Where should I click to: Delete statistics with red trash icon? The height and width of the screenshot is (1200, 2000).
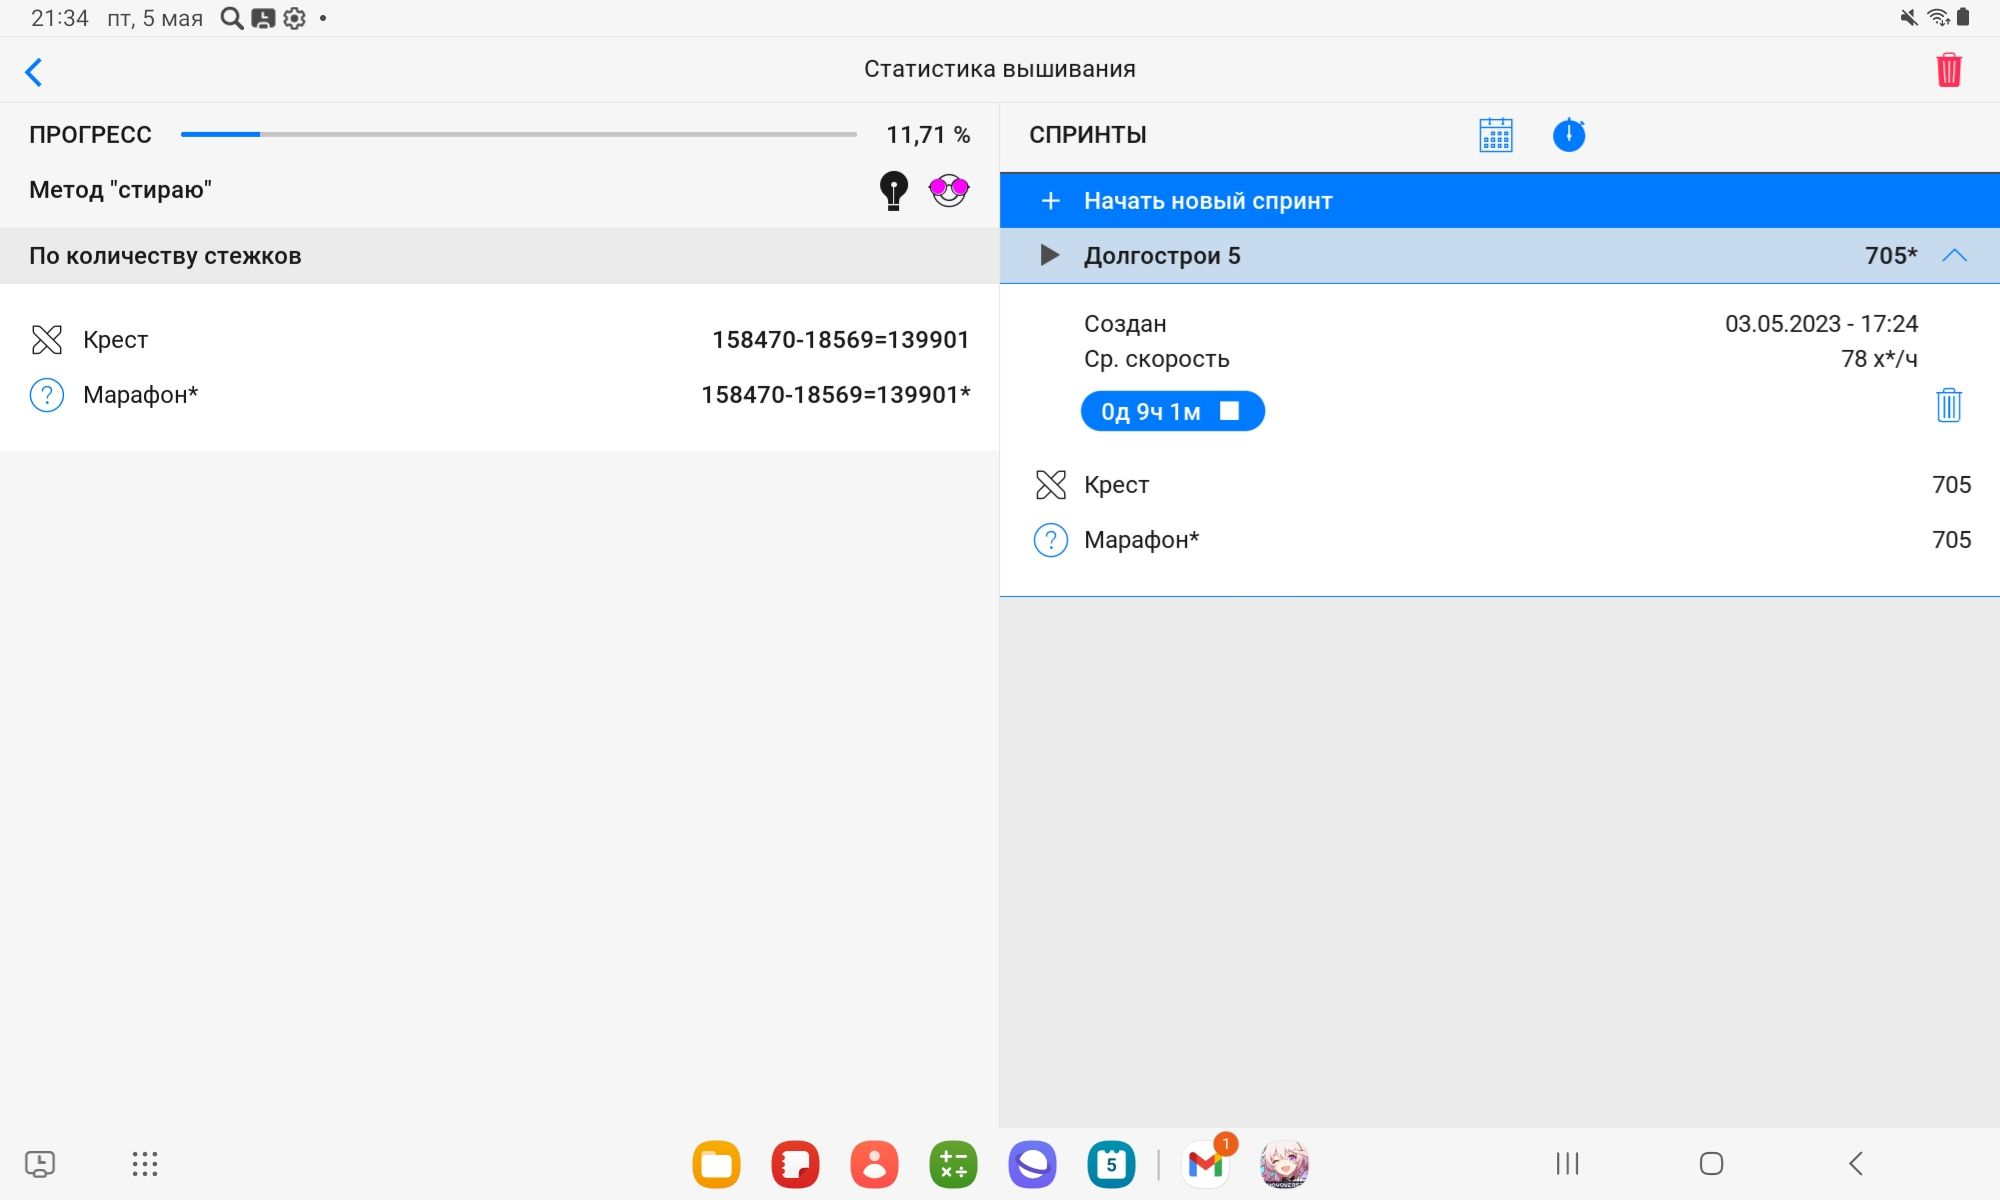point(1948,70)
